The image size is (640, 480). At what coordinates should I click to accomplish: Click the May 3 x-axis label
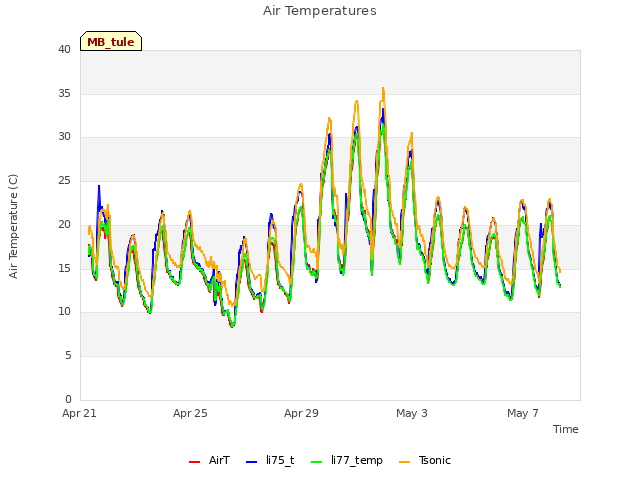click(x=412, y=413)
